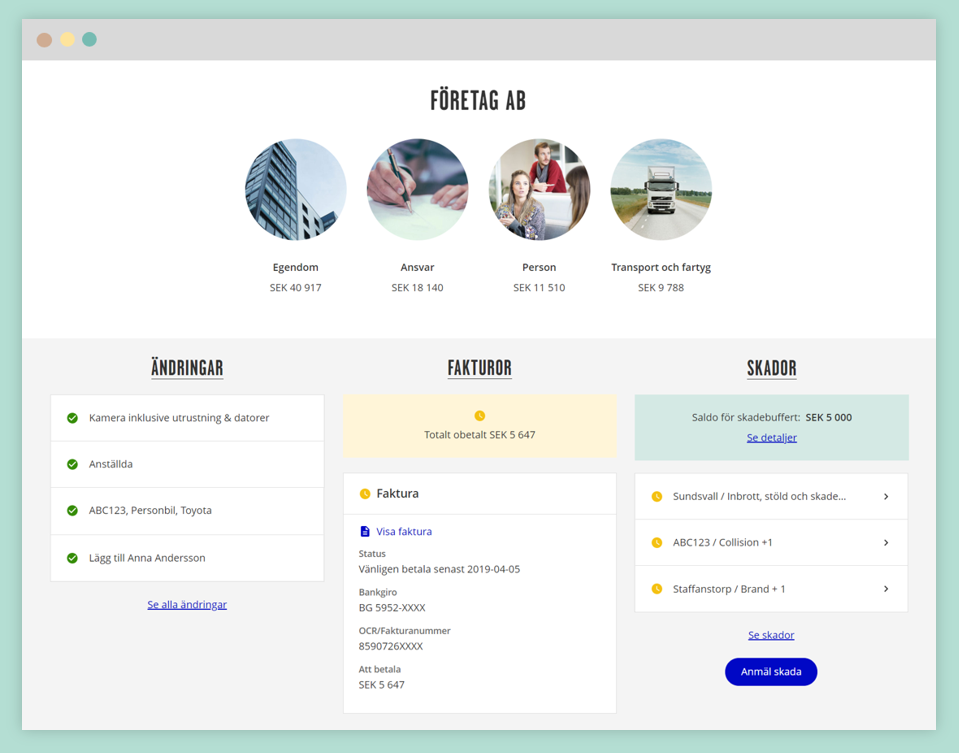
Task: Click the Transport amount SEK 9 788
Action: pos(661,287)
